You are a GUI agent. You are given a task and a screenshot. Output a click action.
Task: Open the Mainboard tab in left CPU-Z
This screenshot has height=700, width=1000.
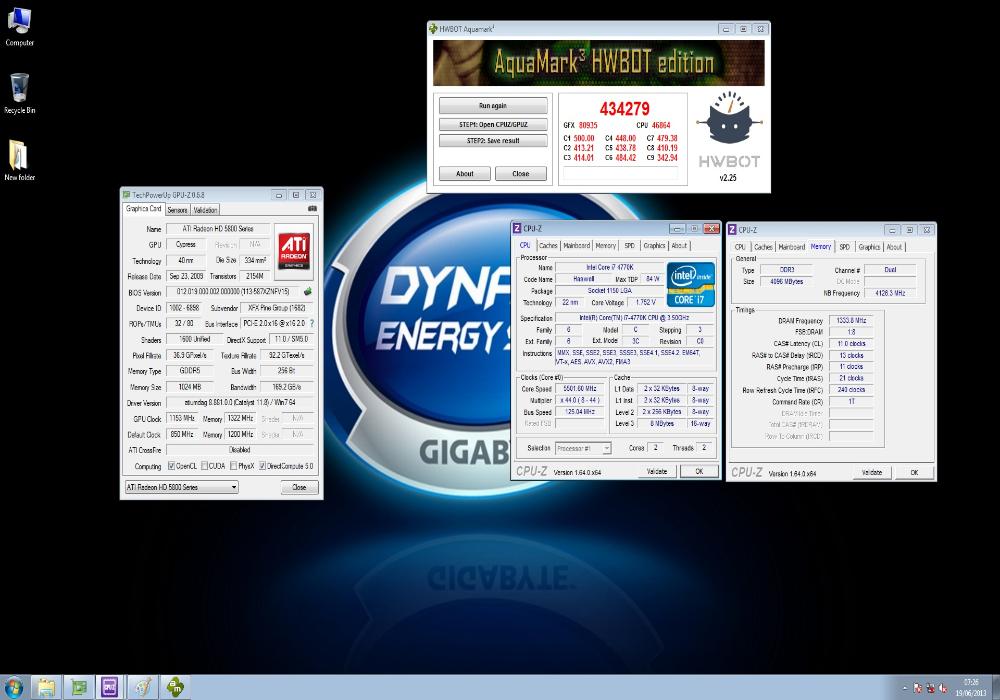coord(577,245)
